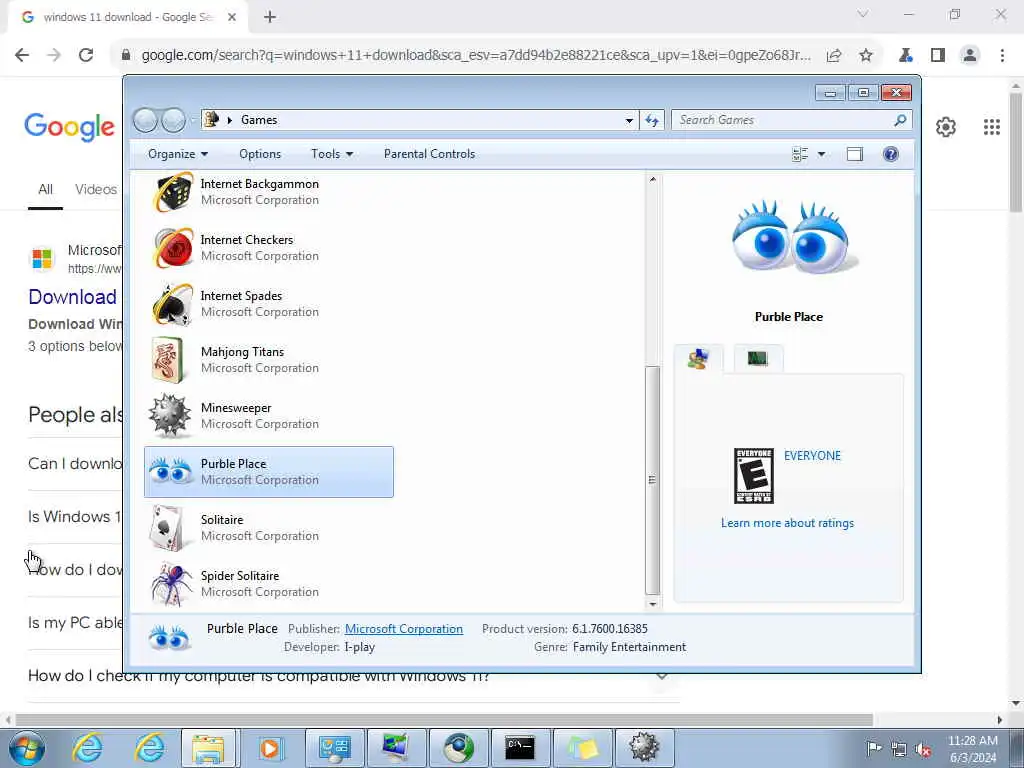
Task: Switch to the performance tab in preview pane
Action: [758, 359]
